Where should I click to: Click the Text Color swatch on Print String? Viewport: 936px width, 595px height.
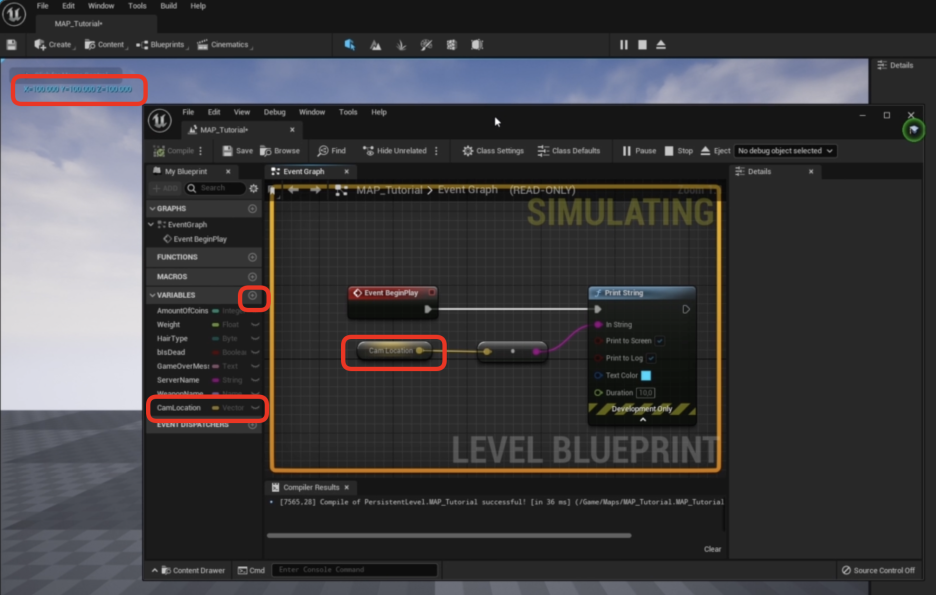pyautogui.click(x=646, y=375)
